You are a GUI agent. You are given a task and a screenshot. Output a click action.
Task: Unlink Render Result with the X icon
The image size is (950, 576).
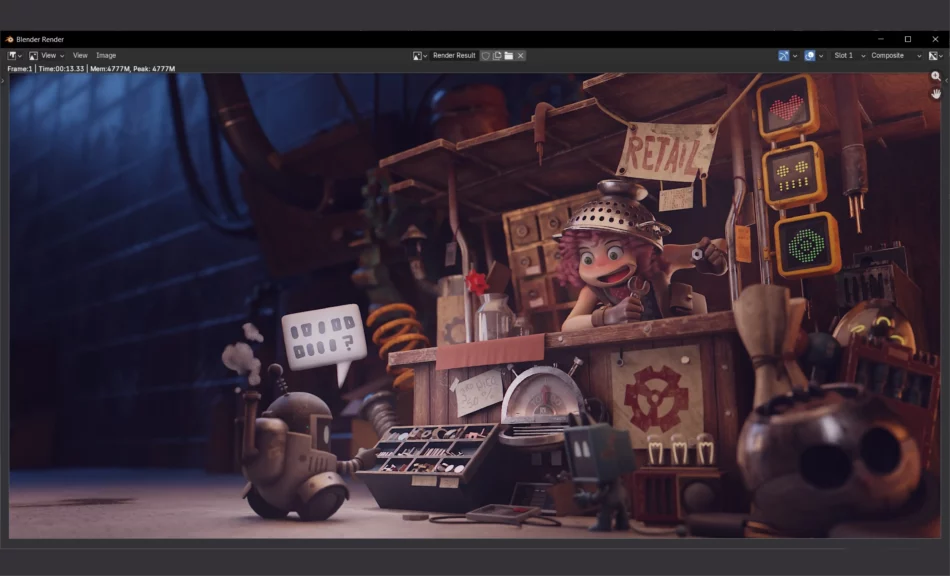pos(520,56)
